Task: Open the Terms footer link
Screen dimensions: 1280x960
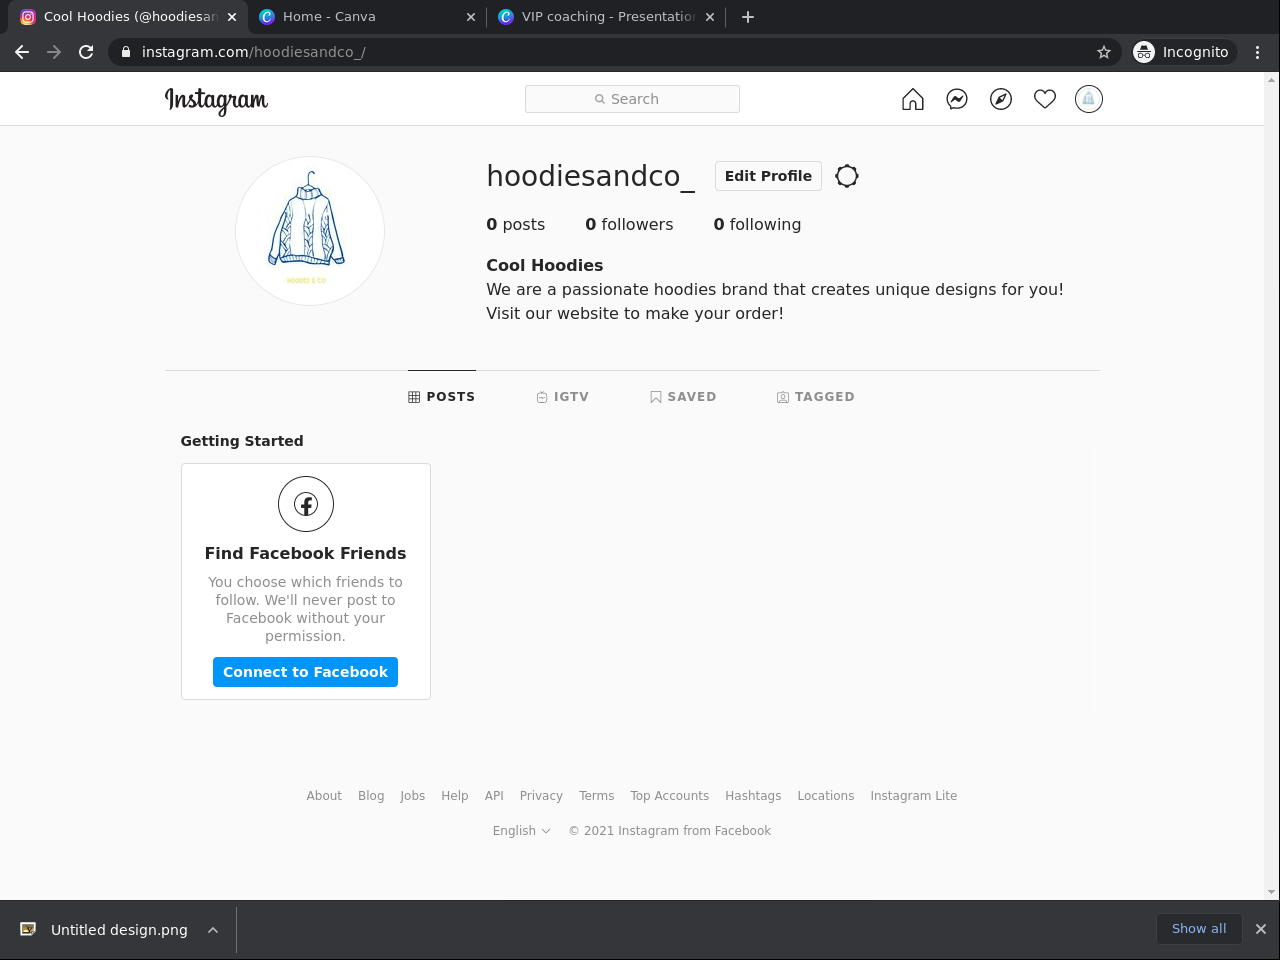Action: pyautogui.click(x=597, y=796)
